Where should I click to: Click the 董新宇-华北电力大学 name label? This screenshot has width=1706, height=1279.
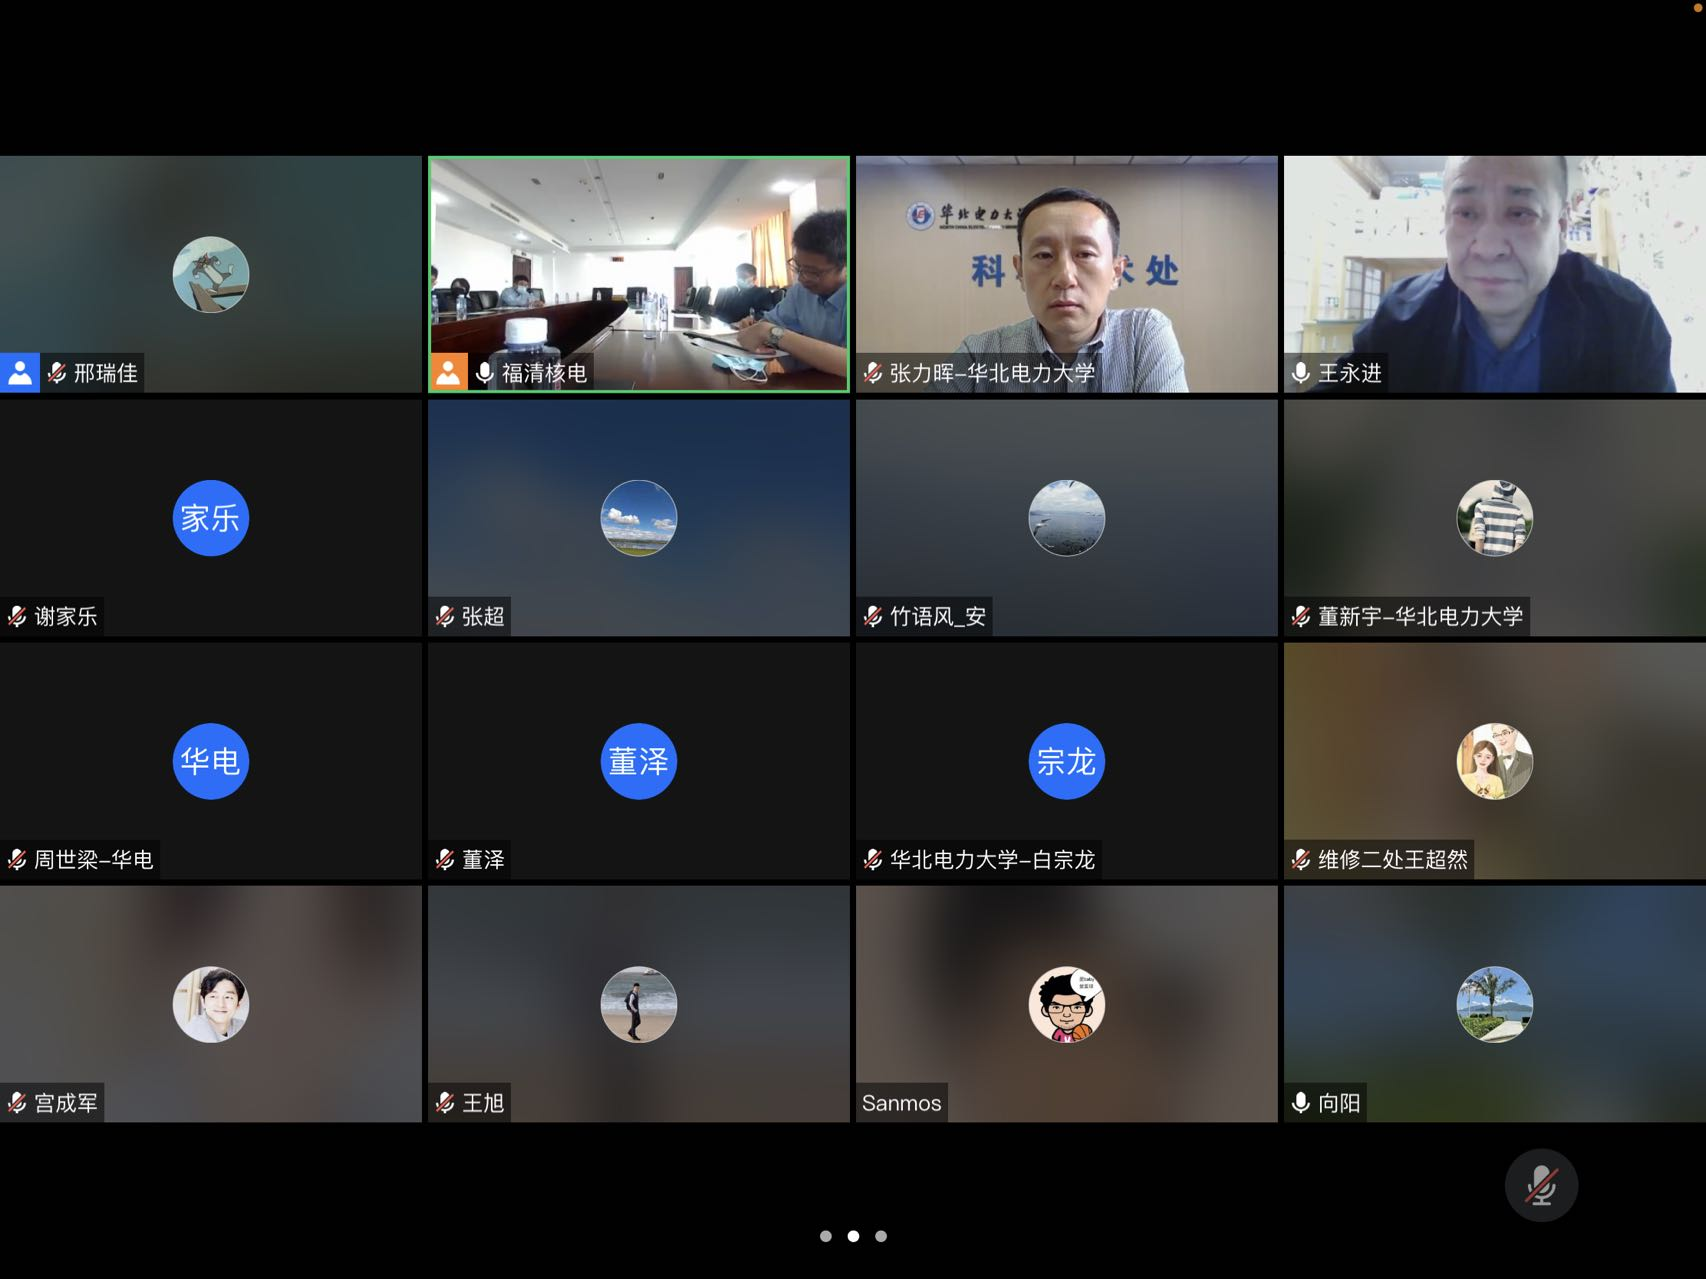(1420, 616)
